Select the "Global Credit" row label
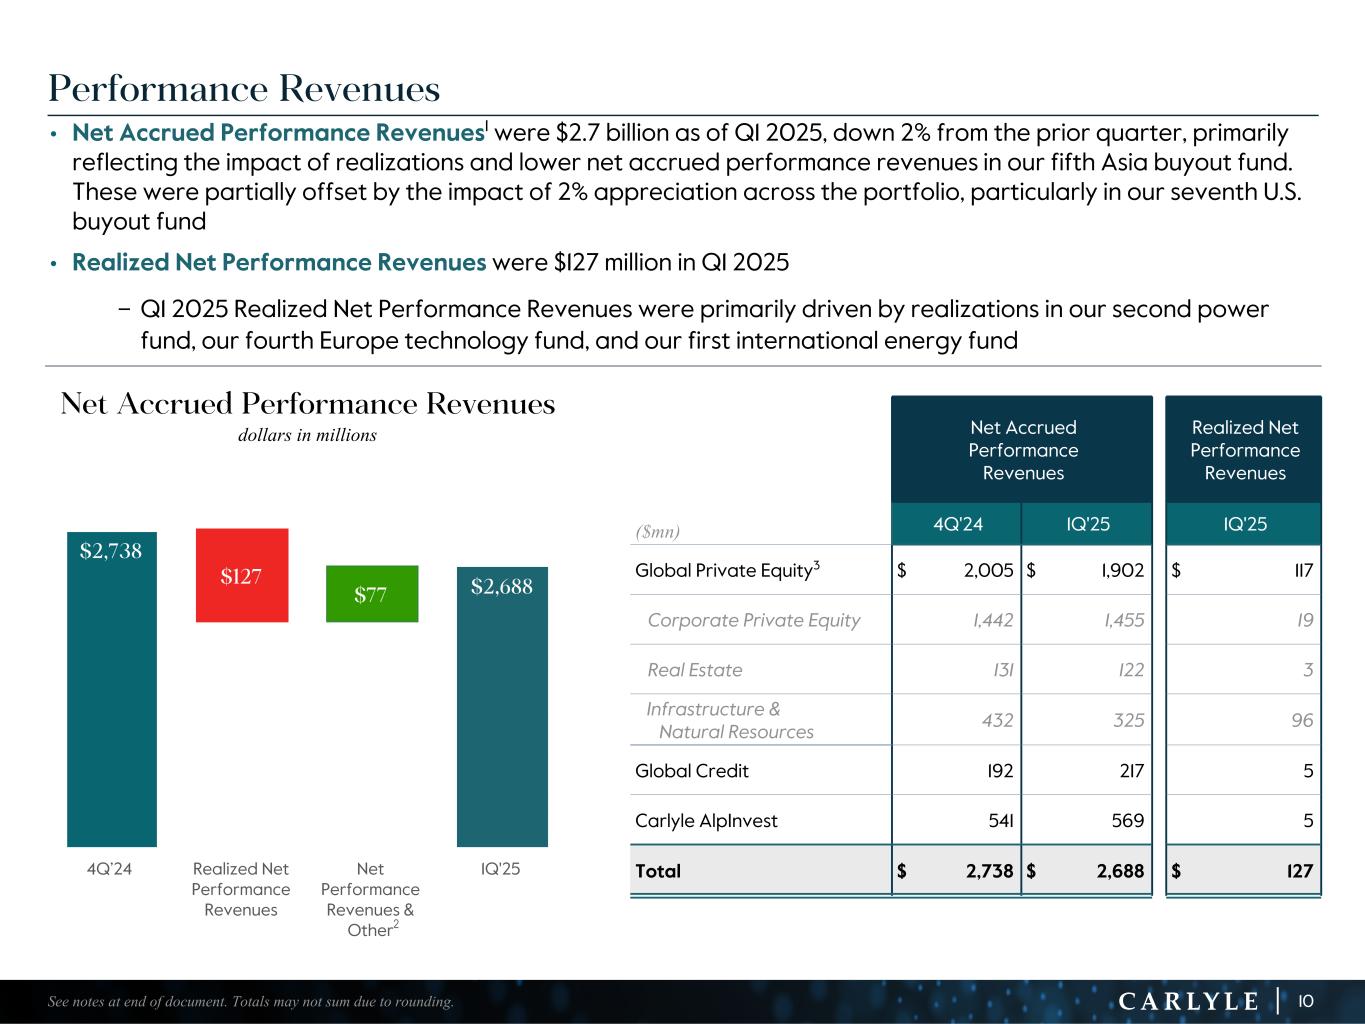Screen dimensions: 1365x1024 pos(692,771)
